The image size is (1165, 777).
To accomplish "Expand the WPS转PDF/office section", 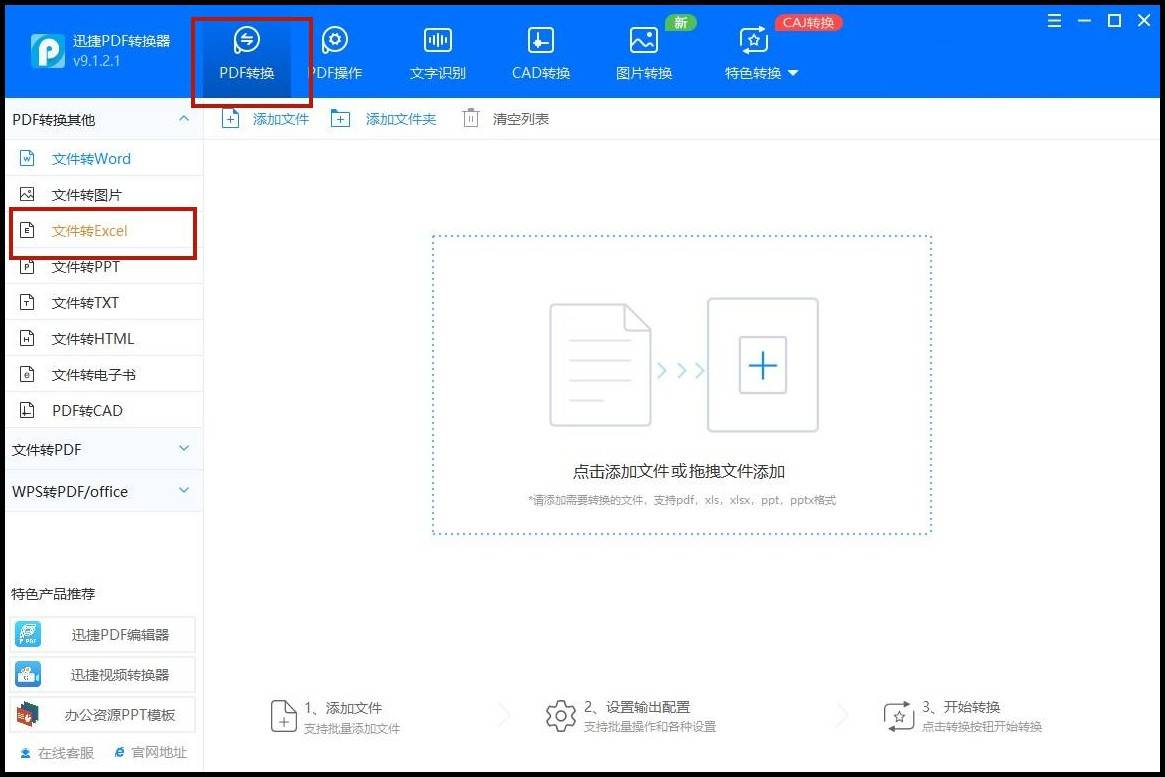I will click(x=184, y=490).
